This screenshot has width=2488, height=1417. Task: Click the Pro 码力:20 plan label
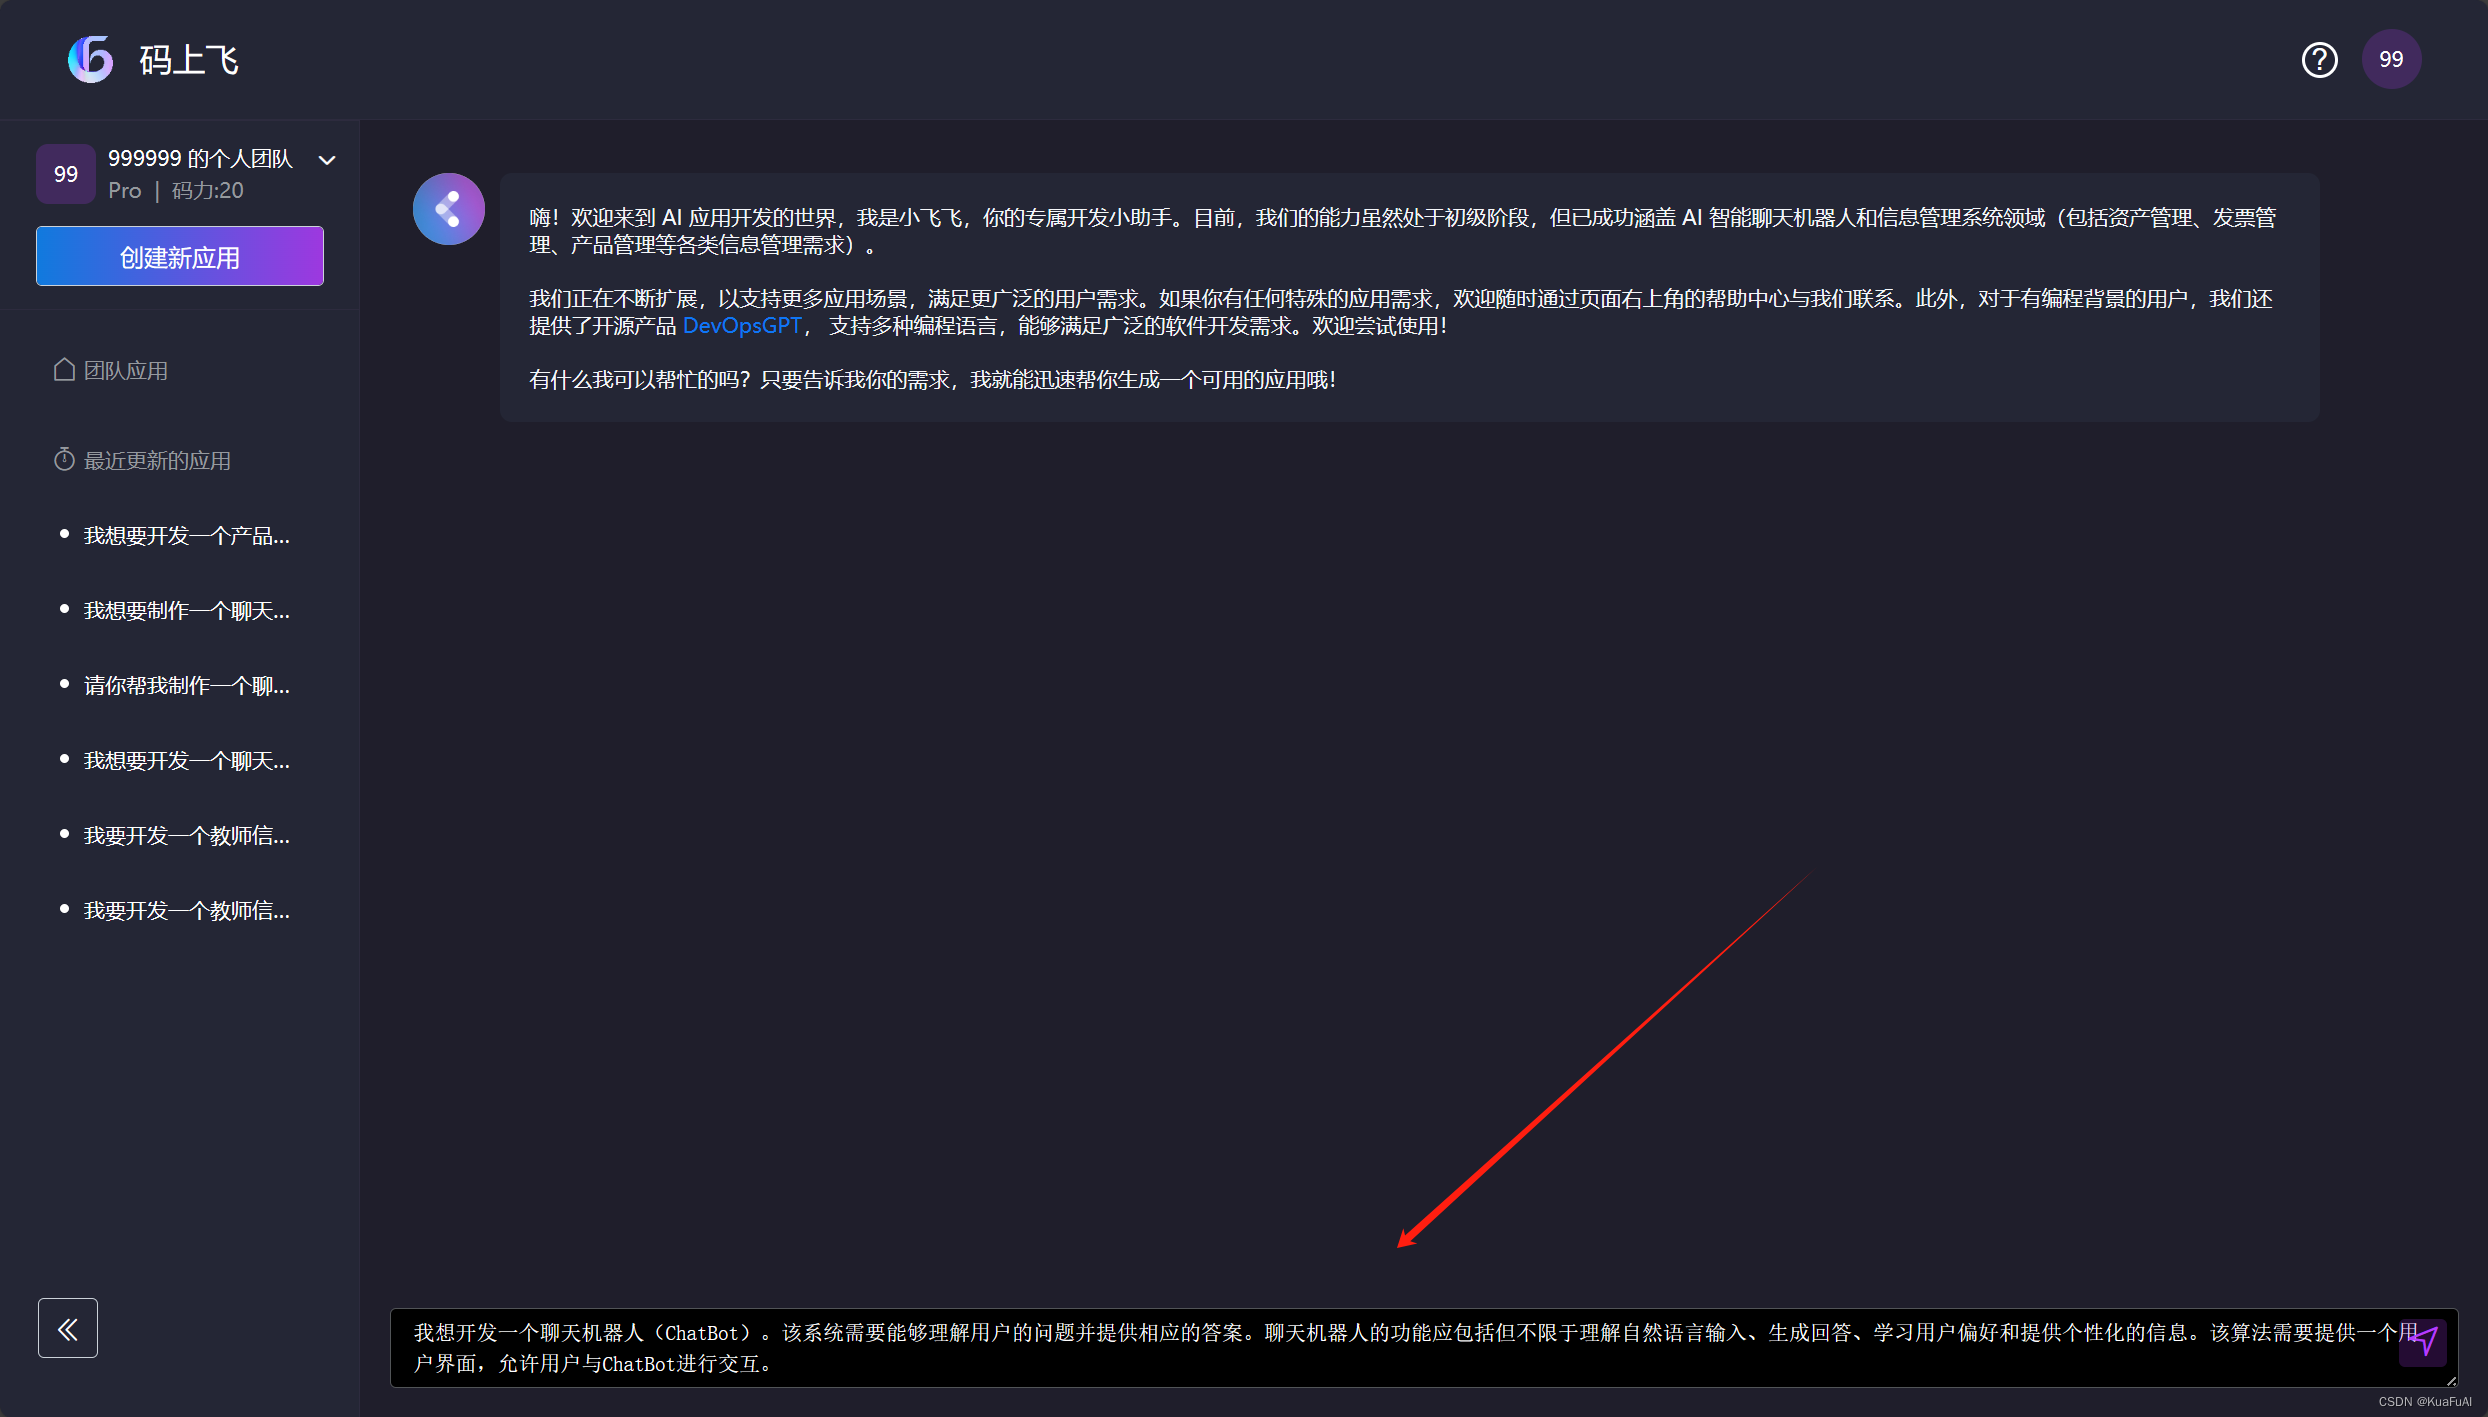tap(176, 191)
